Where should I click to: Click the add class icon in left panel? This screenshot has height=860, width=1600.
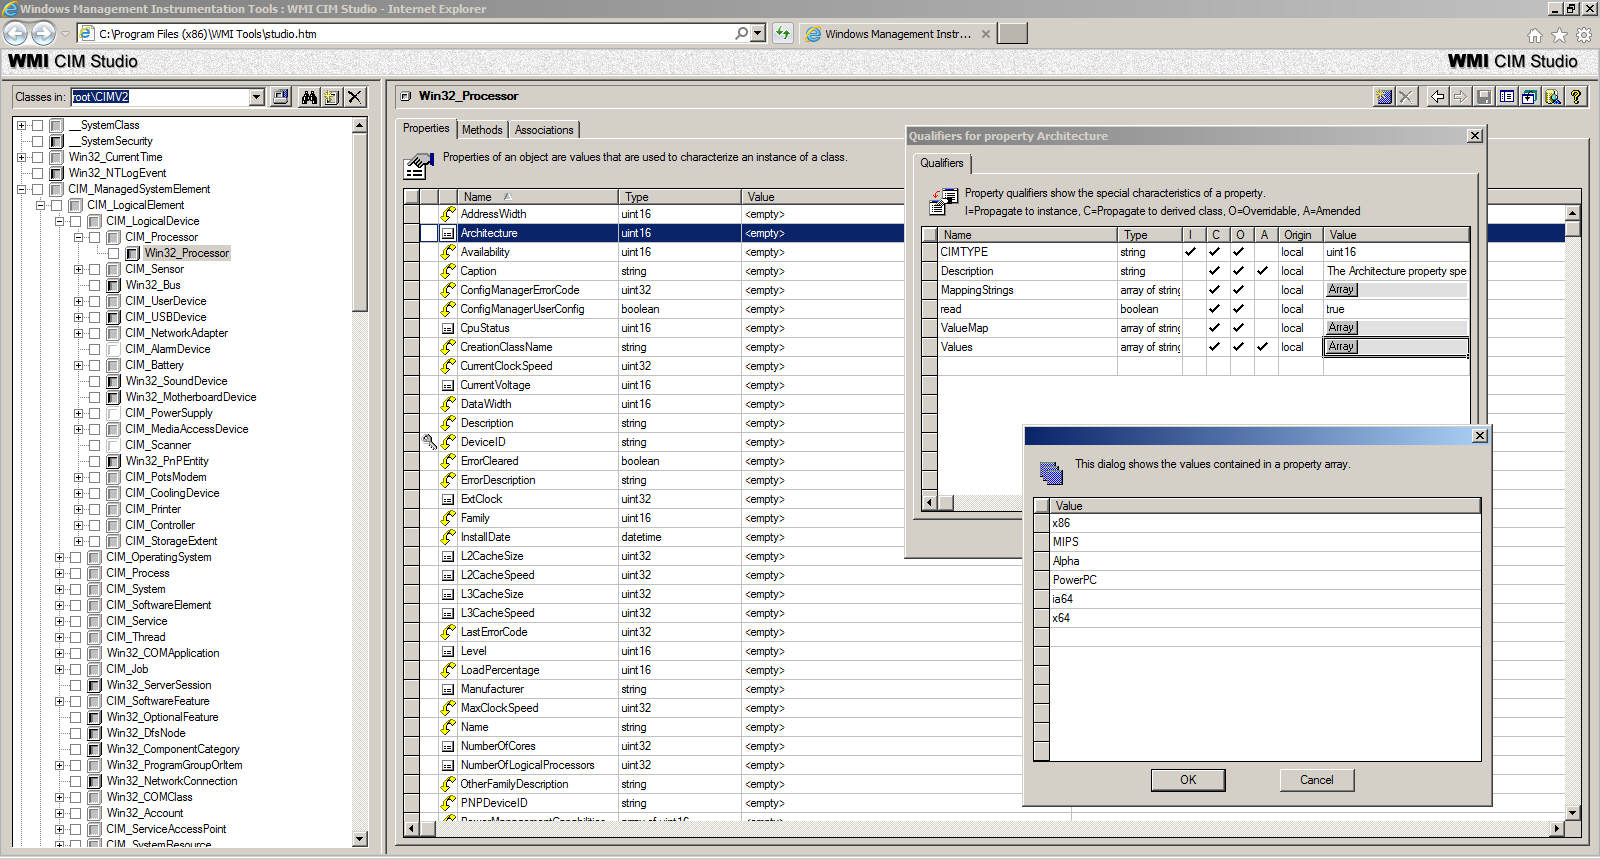332,97
